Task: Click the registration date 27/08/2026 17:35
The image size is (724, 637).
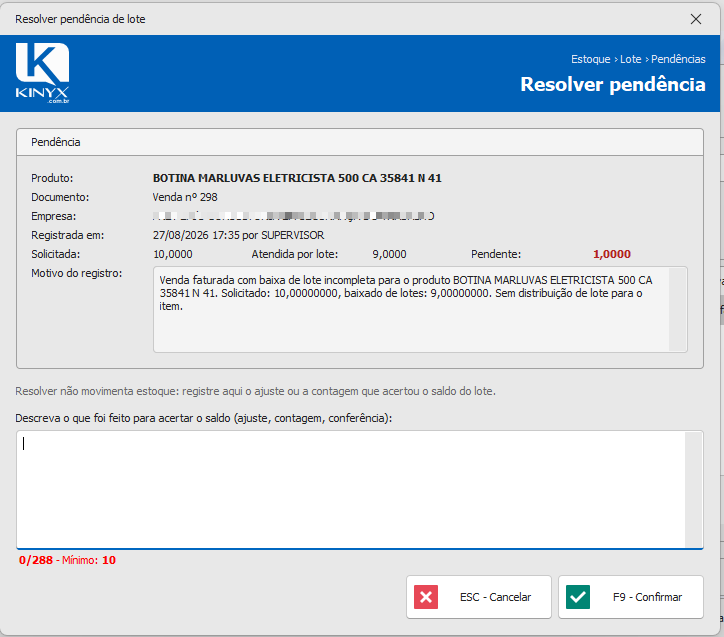Action: tap(196, 235)
